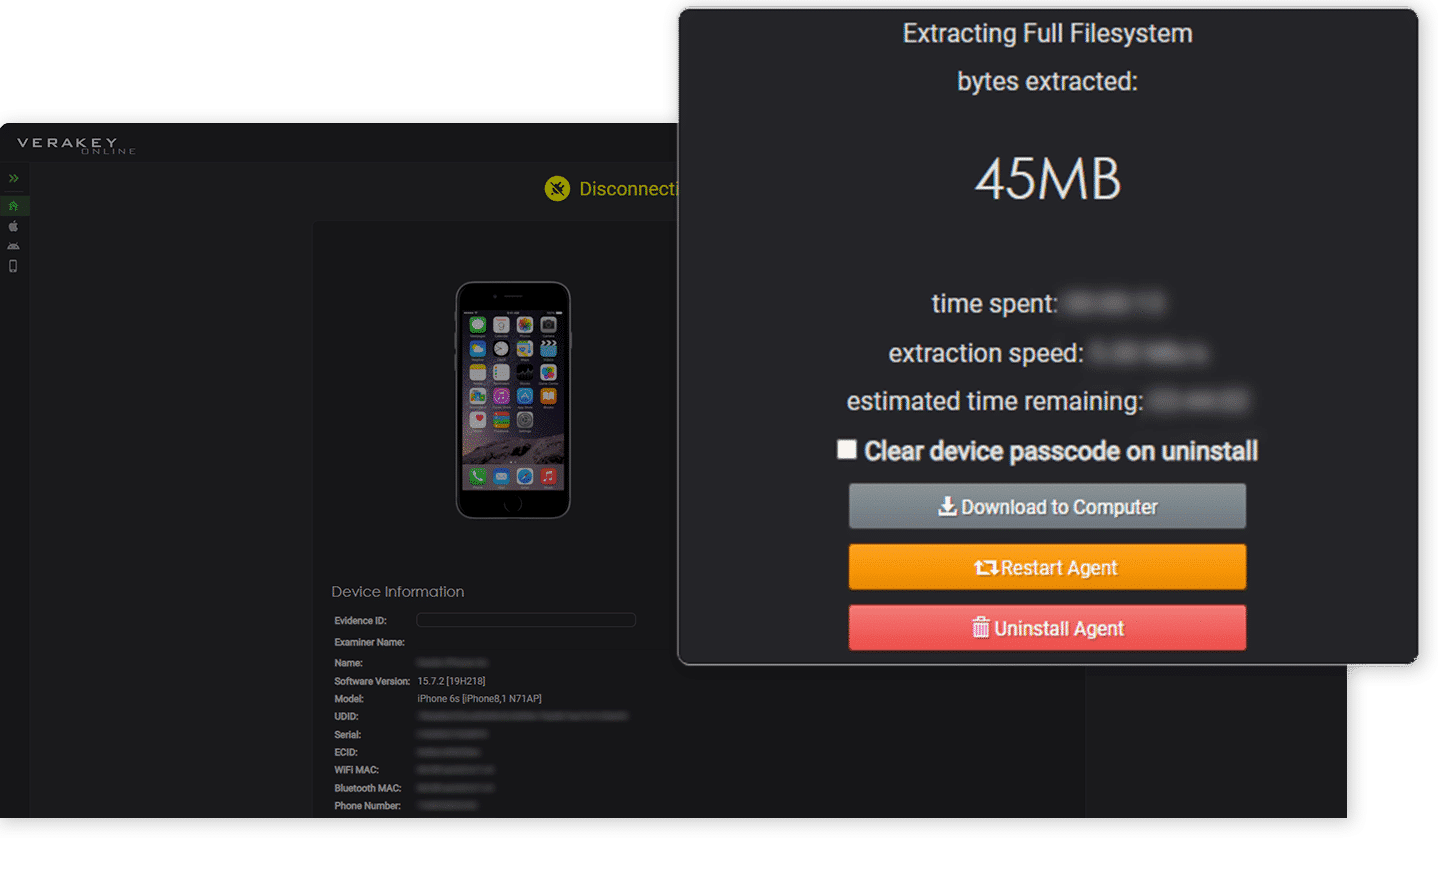Image resolution: width=1438 pixels, height=880 pixels.
Task: Click the Disconnected status plug icon
Action: pos(557,188)
